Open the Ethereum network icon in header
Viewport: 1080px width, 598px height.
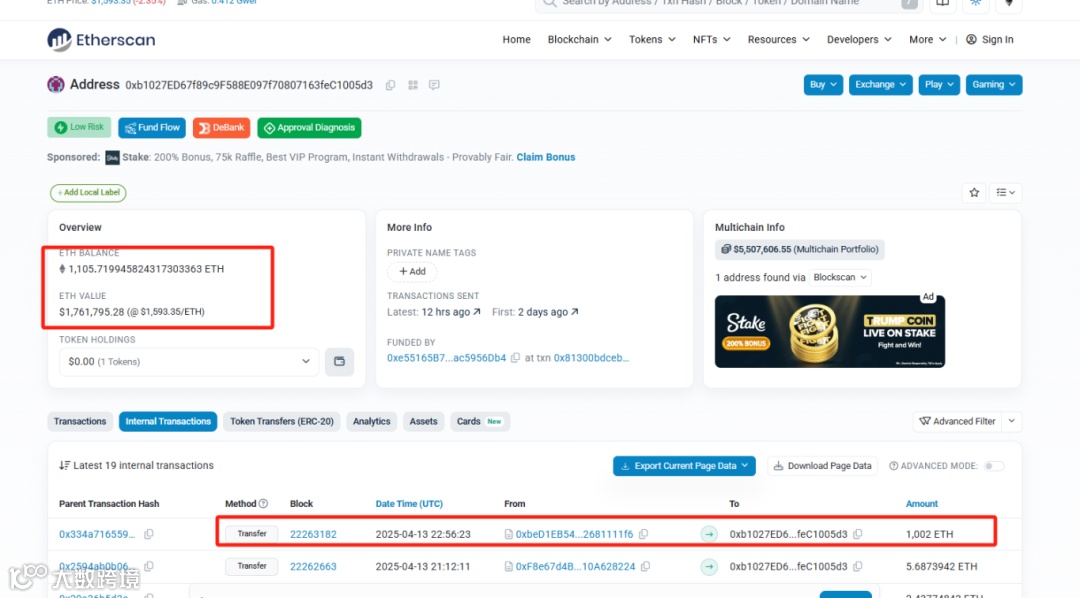1008,3
